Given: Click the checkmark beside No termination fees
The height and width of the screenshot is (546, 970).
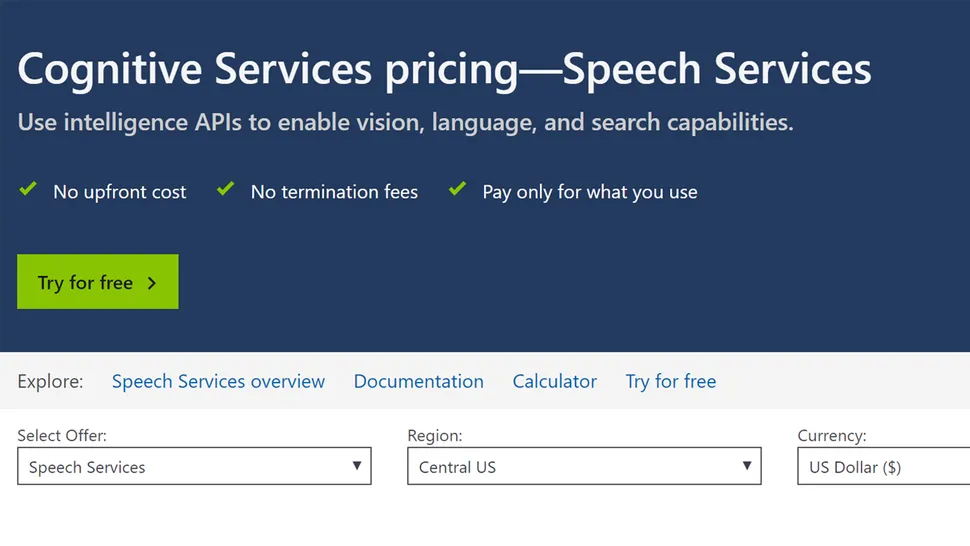Looking at the screenshot, I should click(x=226, y=189).
